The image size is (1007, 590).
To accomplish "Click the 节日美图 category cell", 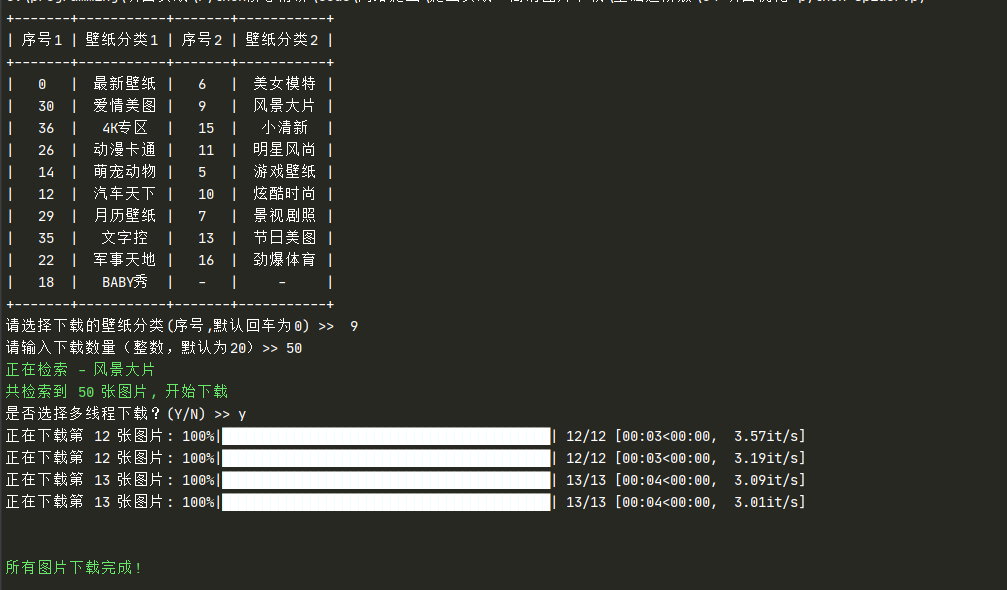I will tap(285, 238).
